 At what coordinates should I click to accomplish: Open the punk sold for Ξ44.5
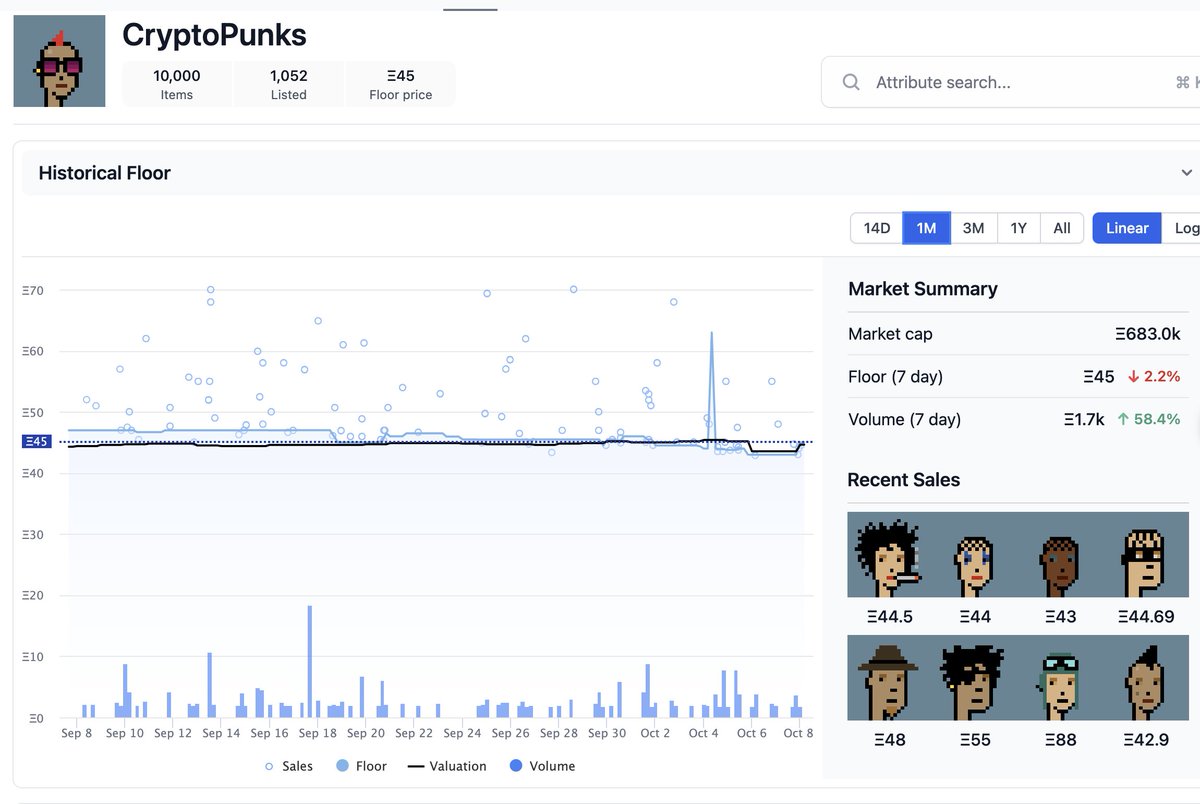[x=889, y=555]
